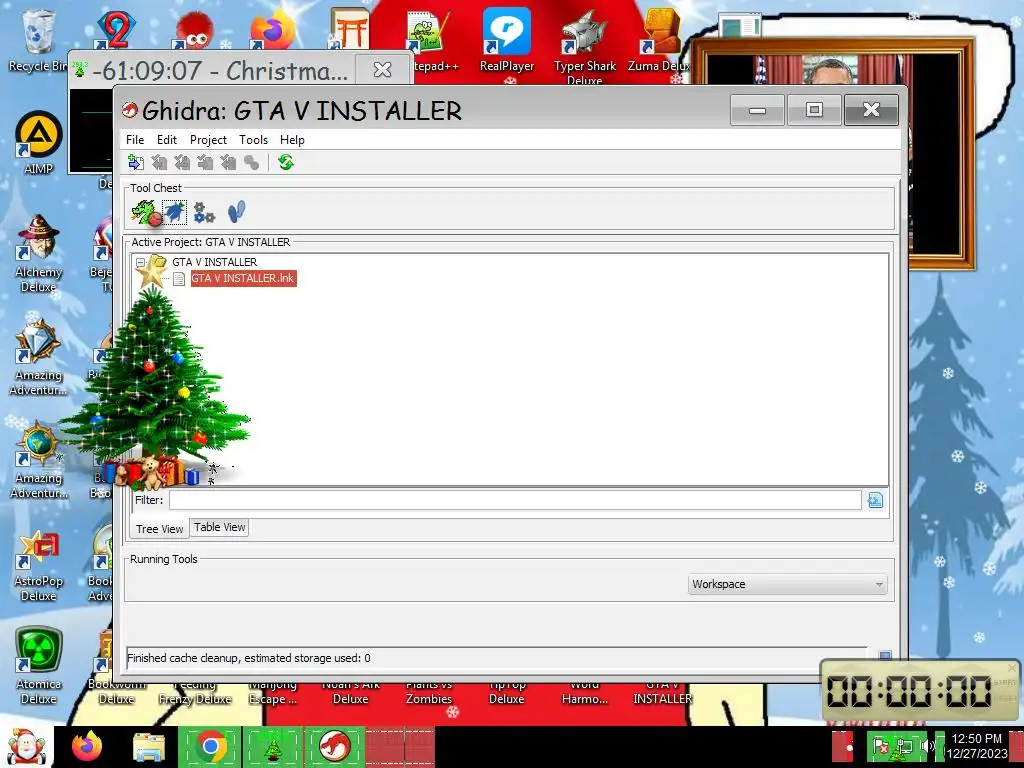Screen dimensions: 1024x768
Task: Click the Santa start button
Action: pyautogui.click(x=25, y=746)
